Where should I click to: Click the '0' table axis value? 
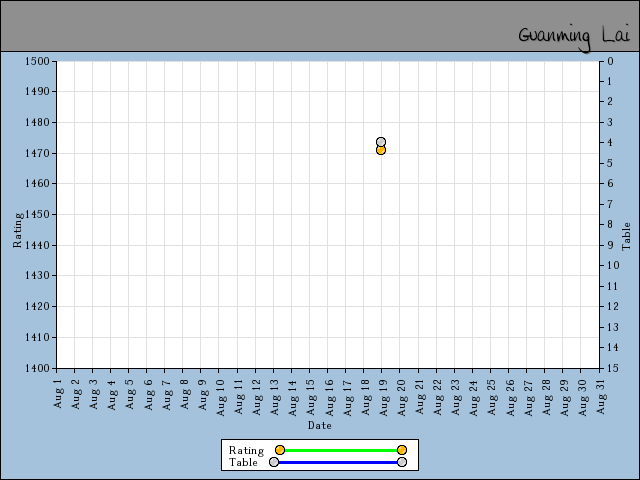610,61
